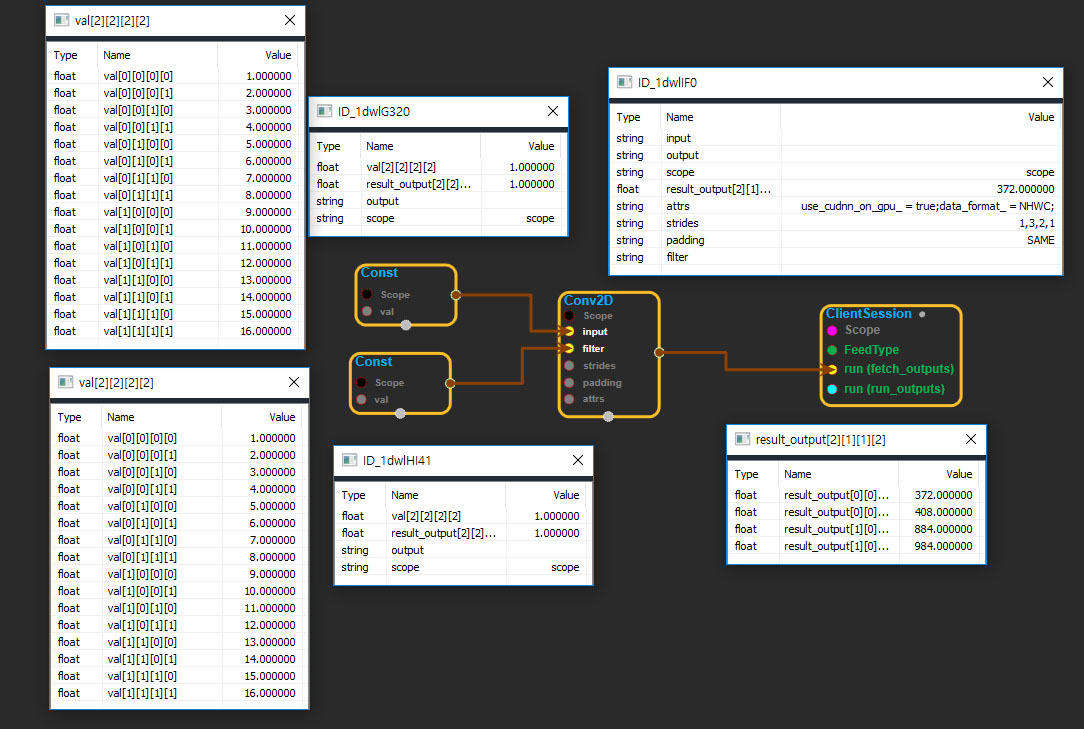Select the padding row showing SAME
This screenshot has width=1084, height=729.
(836, 240)
